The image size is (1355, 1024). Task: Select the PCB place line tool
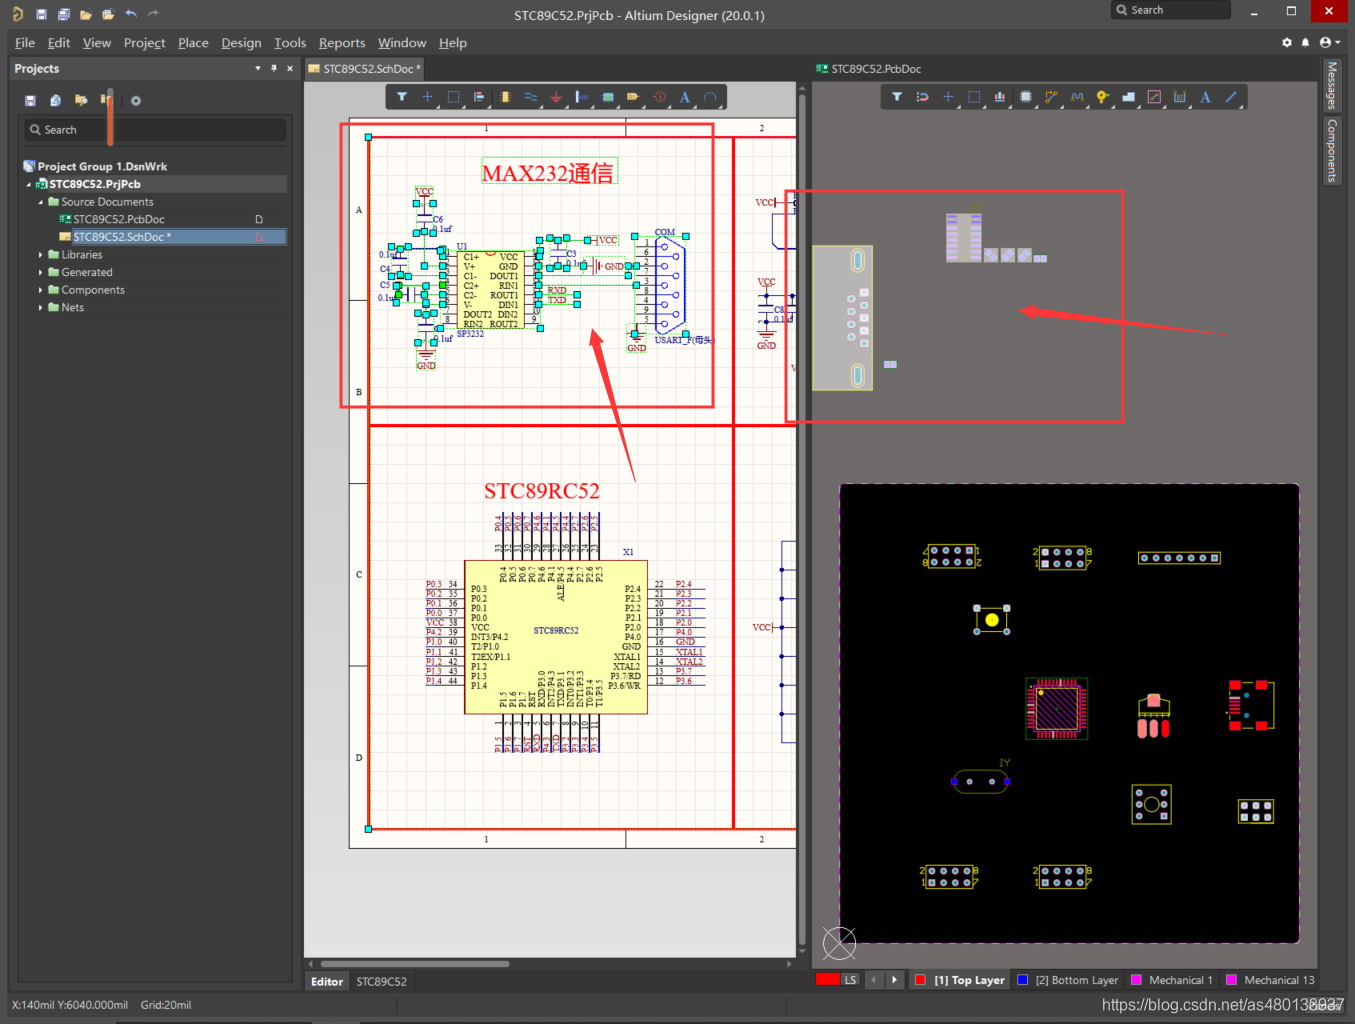coord(1231,97)
